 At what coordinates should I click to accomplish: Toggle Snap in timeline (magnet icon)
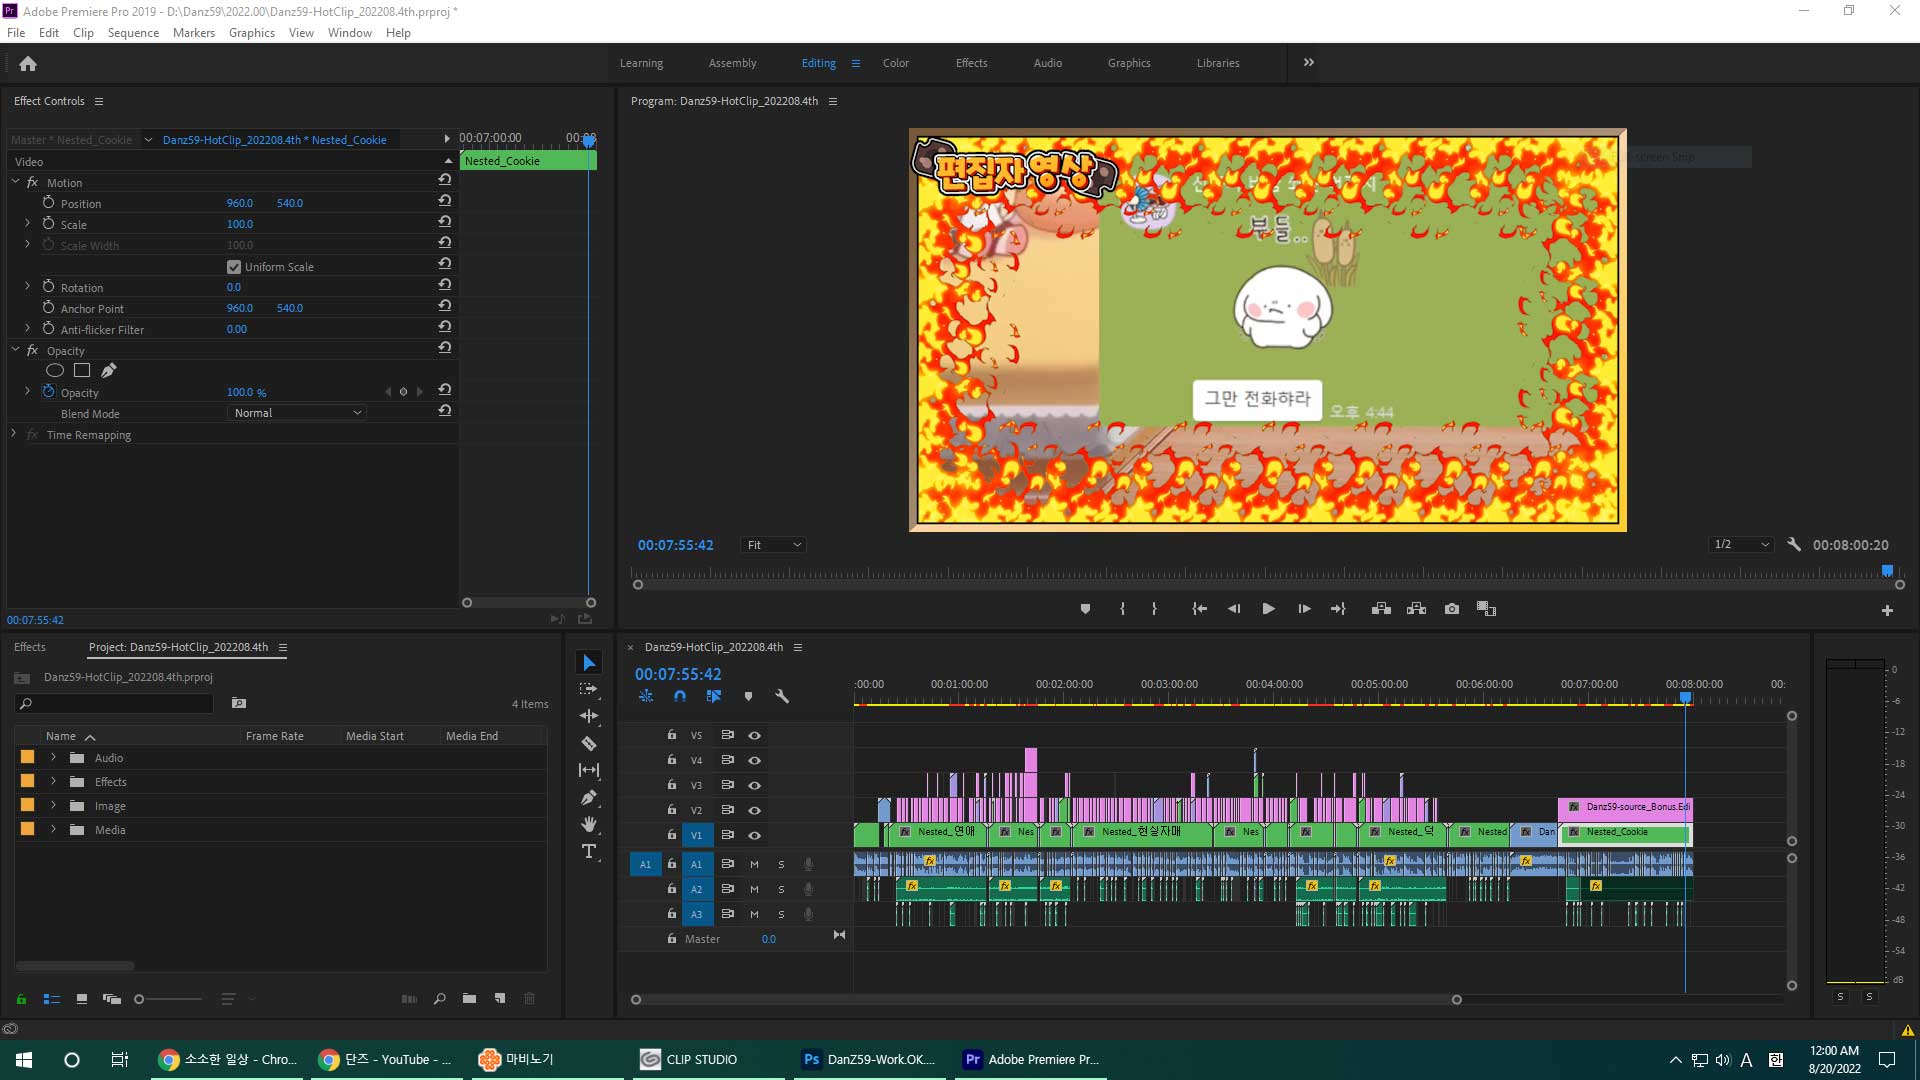tap(680, 696)
